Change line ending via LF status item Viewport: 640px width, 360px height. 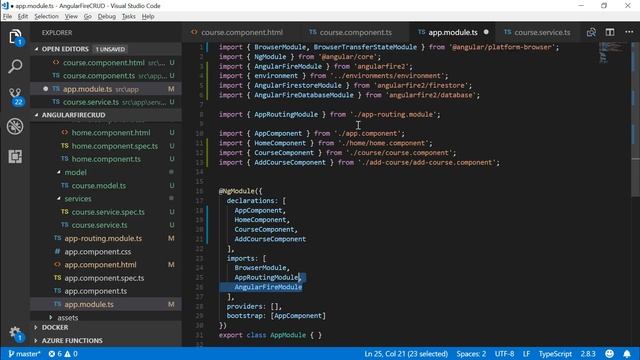[527, 354]
